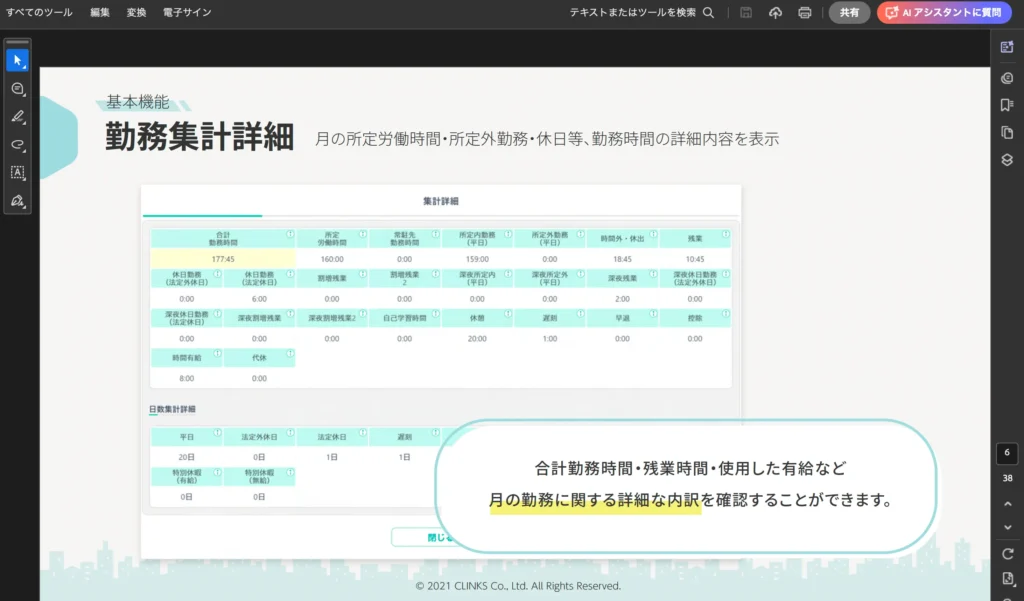Image resolution: width=1024 pixels, height=601 pixels.
Task: Click the 共有 share button
Action: (849, 13)
